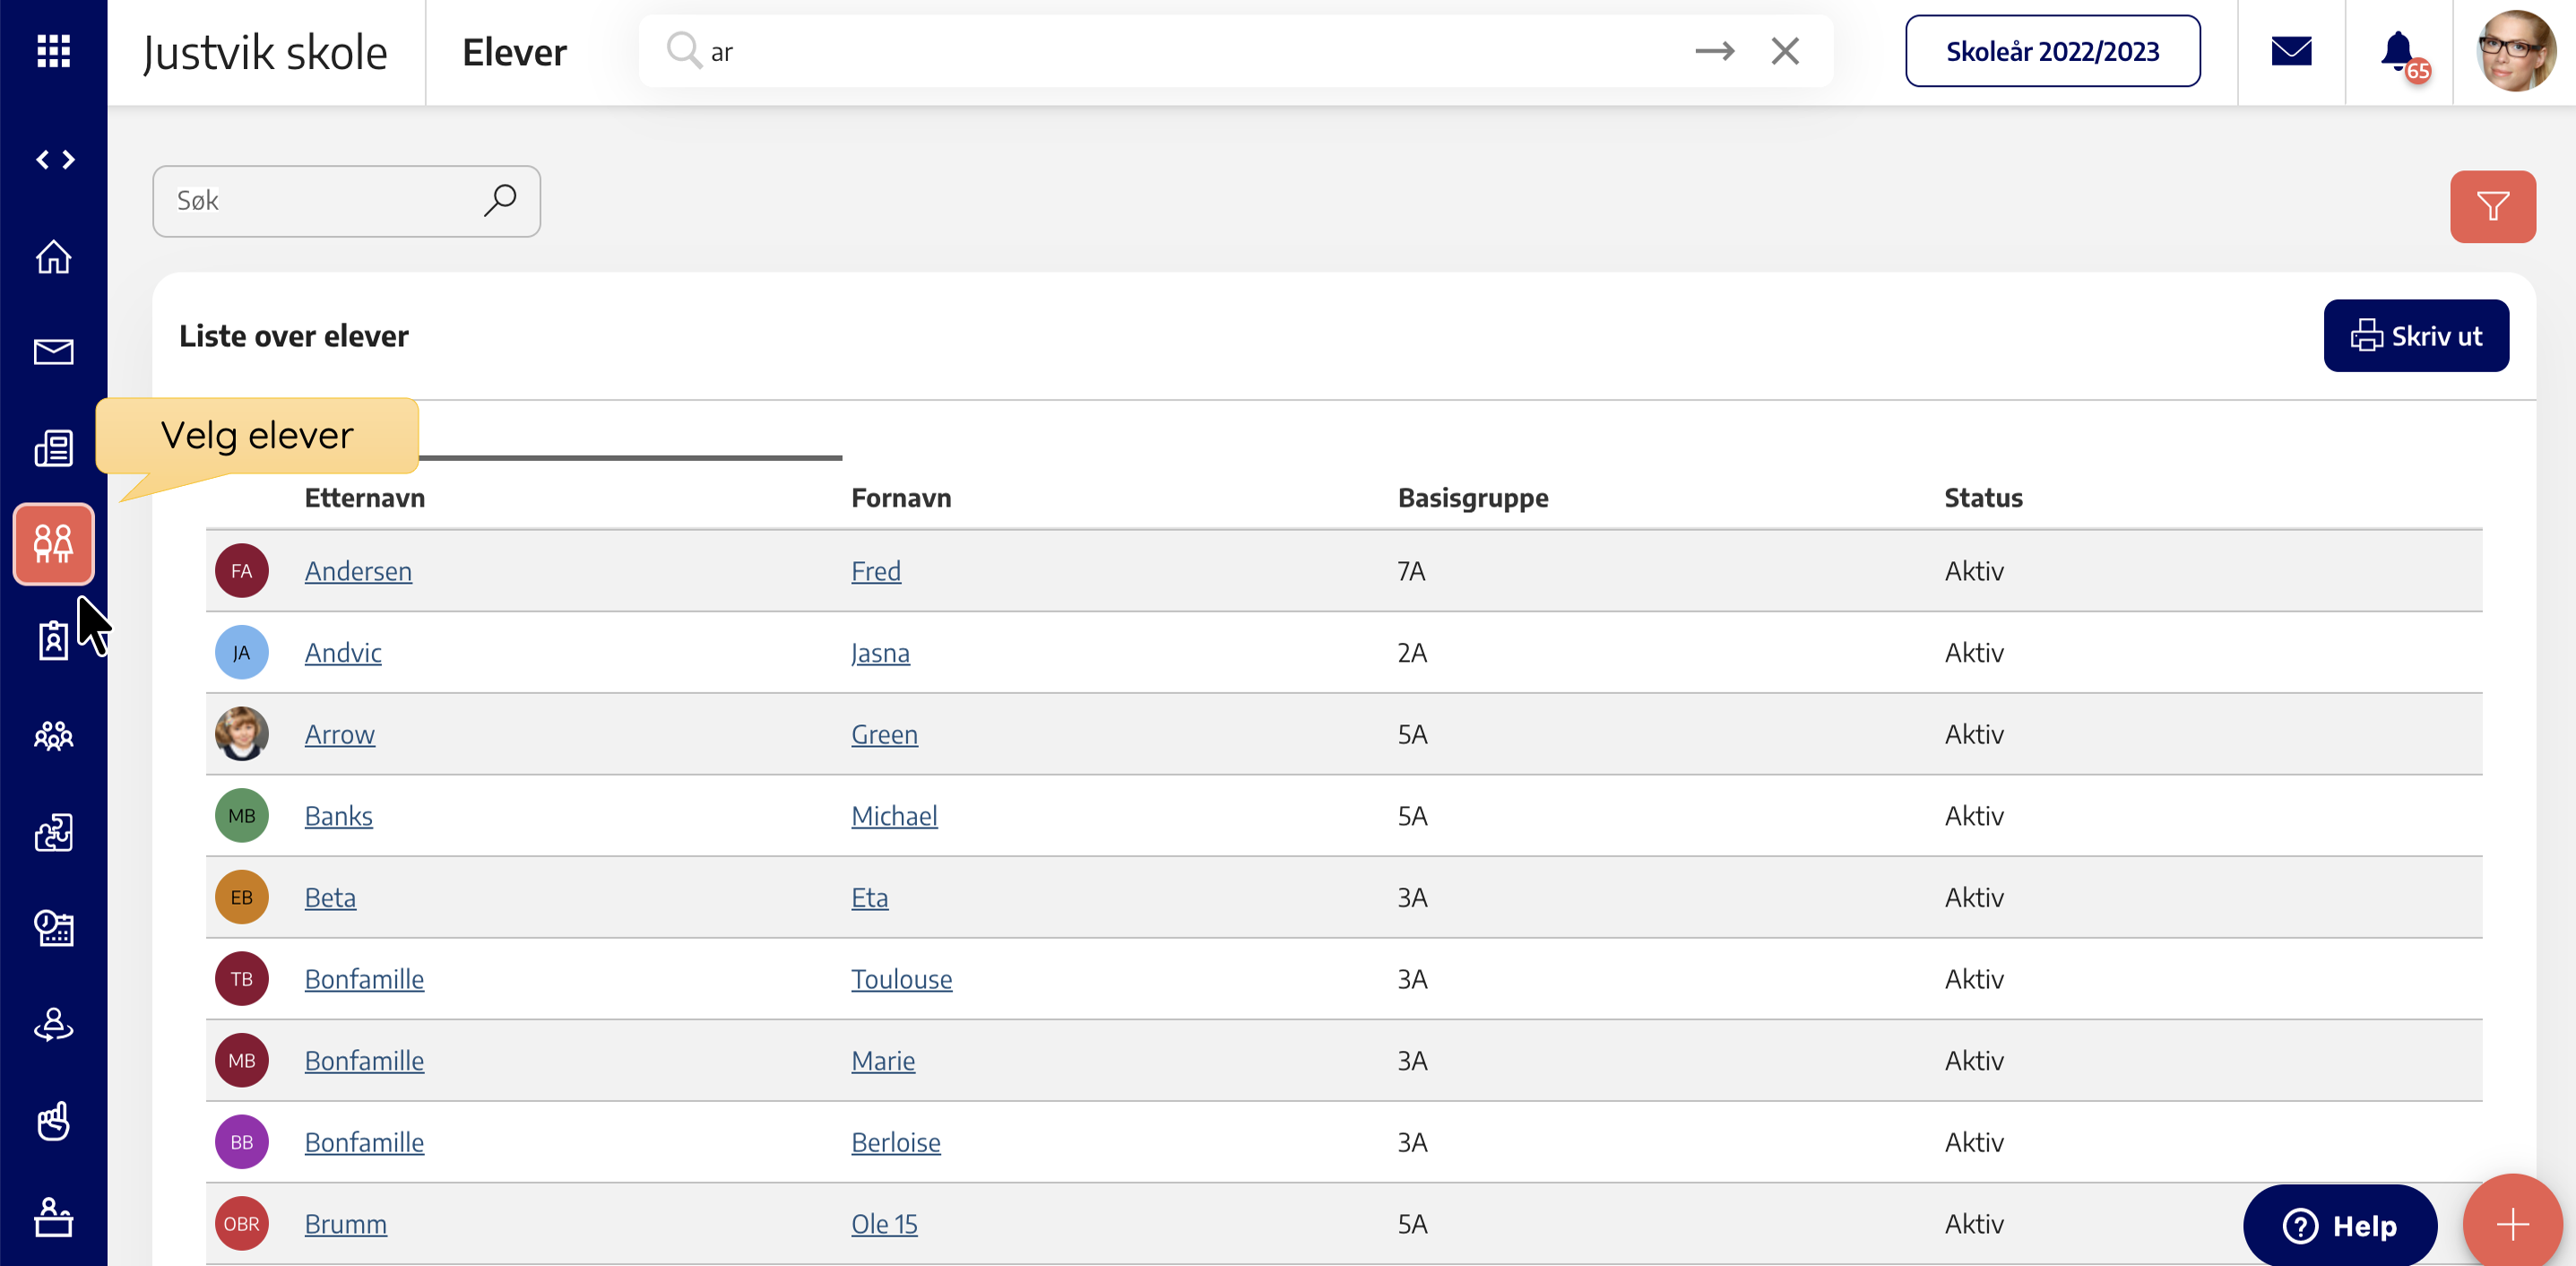
Task: Sort by Etternavn column header
Action: pyautogui.click(x=365, y=498)
